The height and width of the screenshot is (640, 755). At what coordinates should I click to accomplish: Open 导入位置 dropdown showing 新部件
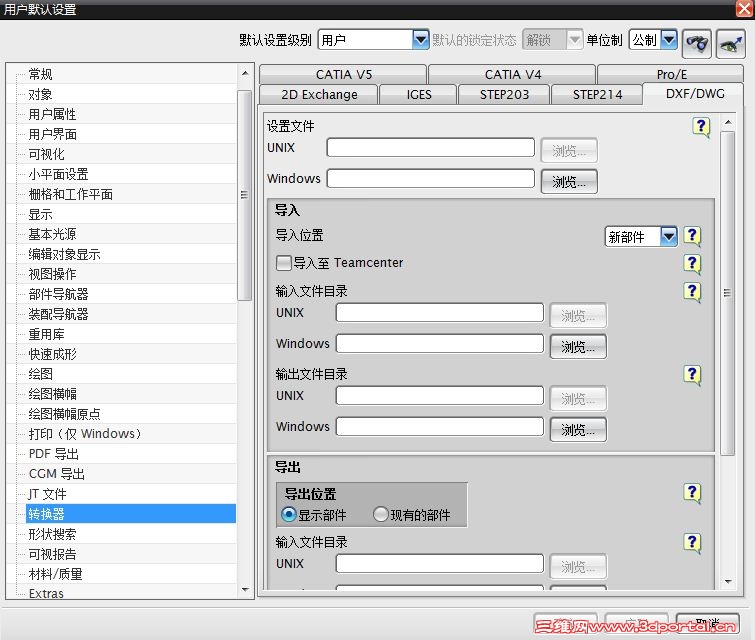coord(641,236)
